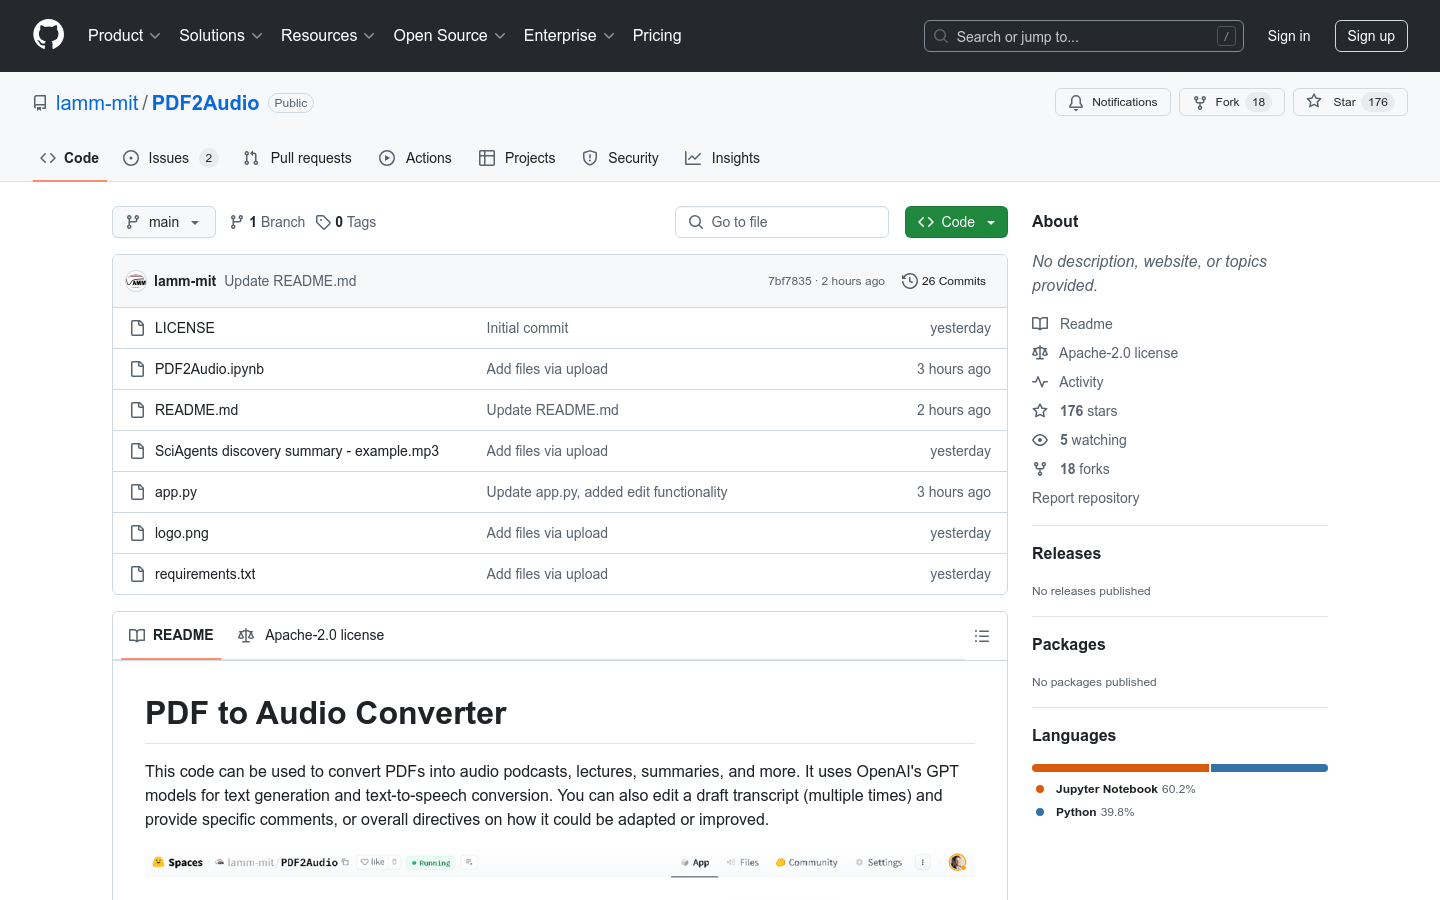
Task: Click the file icon next to logo.png
Action: [x=138, y=533]
